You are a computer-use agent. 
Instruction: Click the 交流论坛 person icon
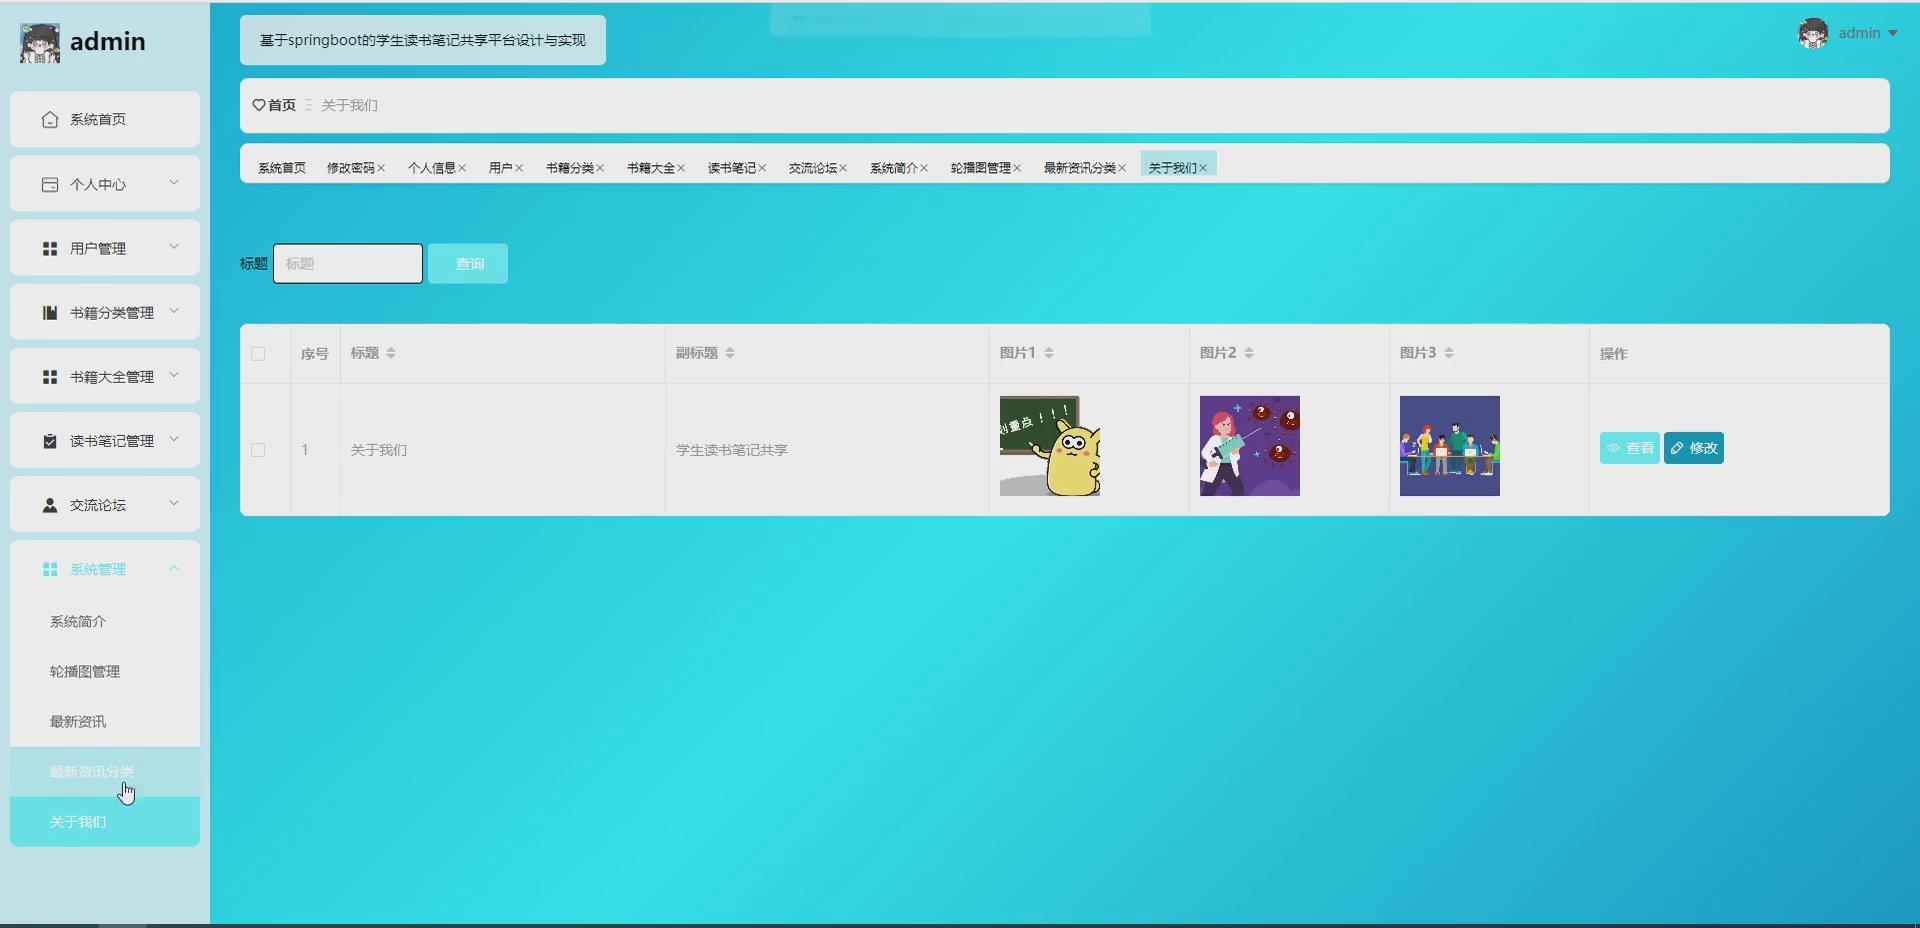(x=49, y=505)
